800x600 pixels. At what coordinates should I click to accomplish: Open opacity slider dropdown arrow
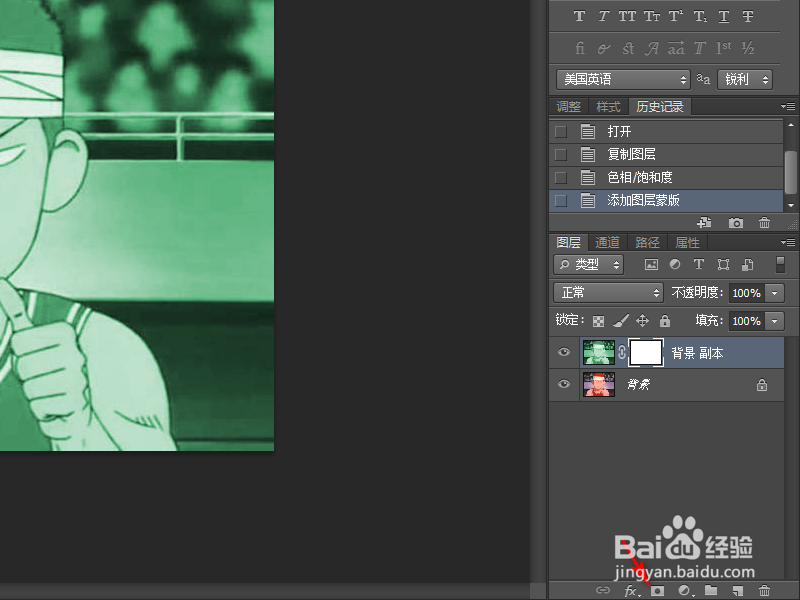tap(775, 293)
